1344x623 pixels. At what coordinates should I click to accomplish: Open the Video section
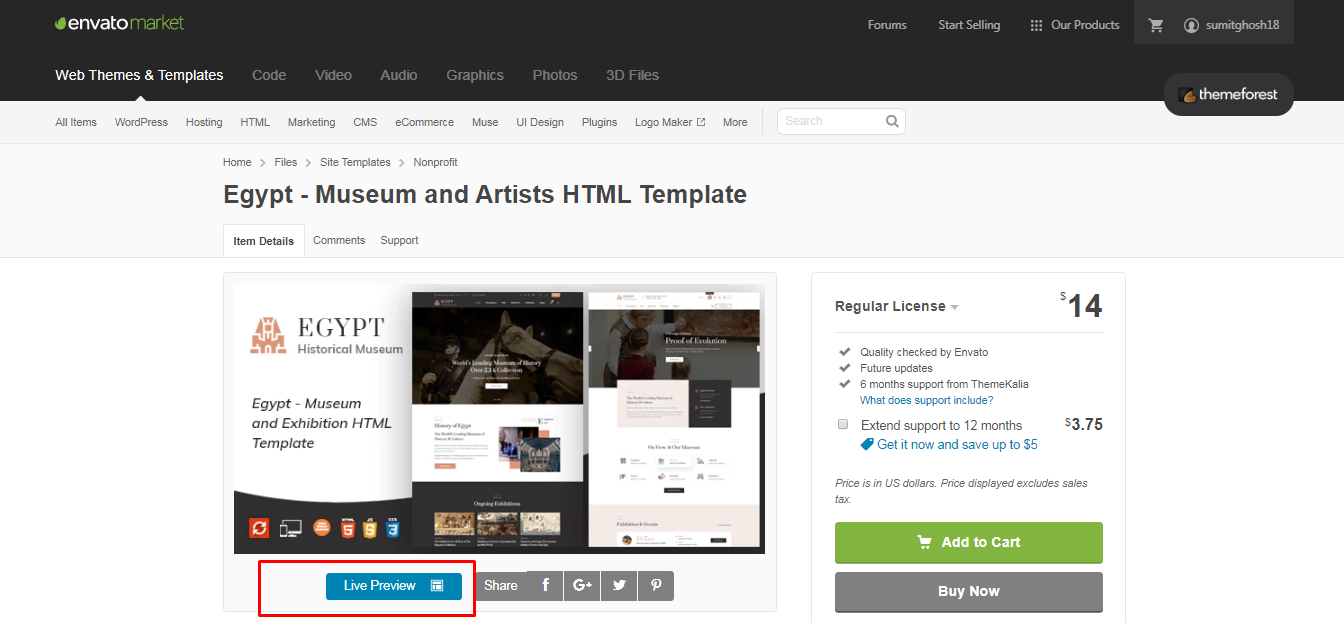click(x=333, y=75)
